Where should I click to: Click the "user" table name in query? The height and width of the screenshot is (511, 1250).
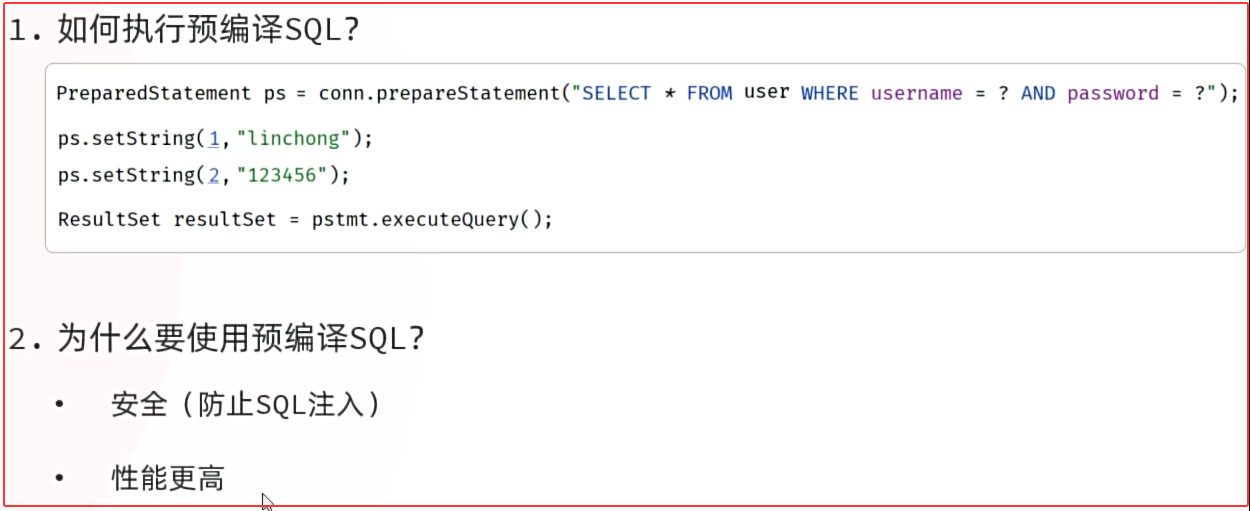click(766, 93)
